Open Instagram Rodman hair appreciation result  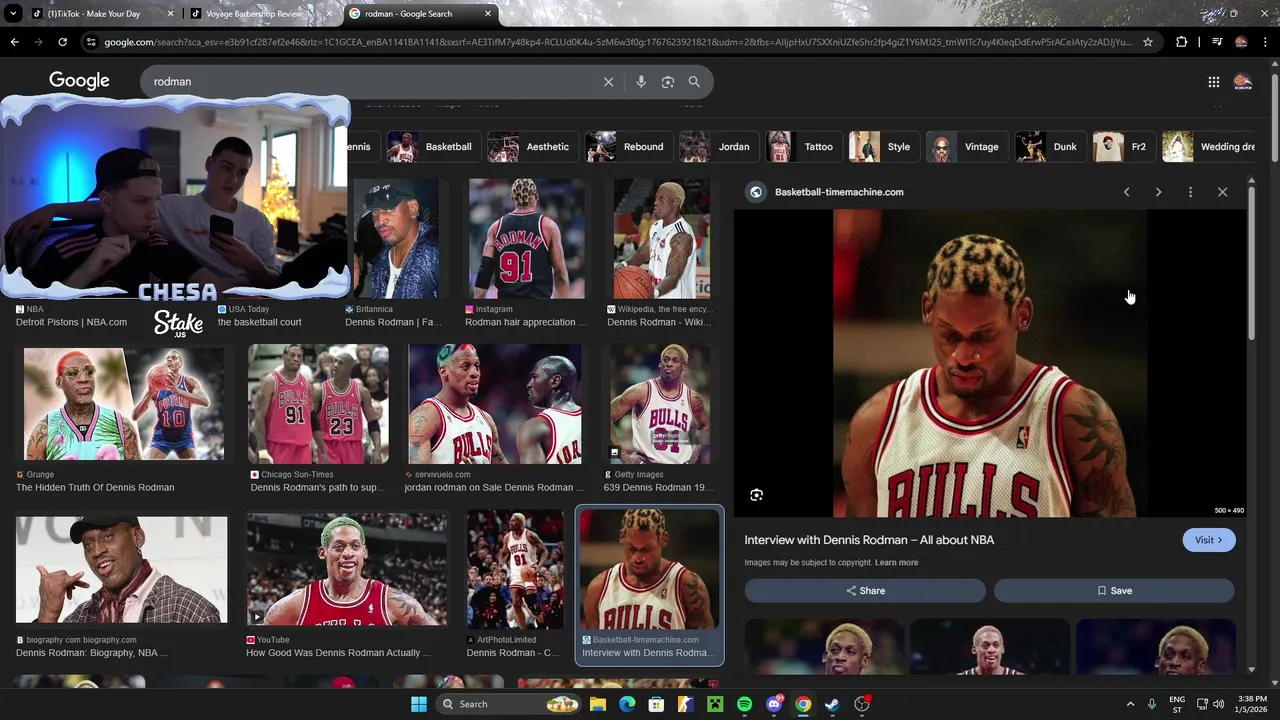tap(527, 238)
